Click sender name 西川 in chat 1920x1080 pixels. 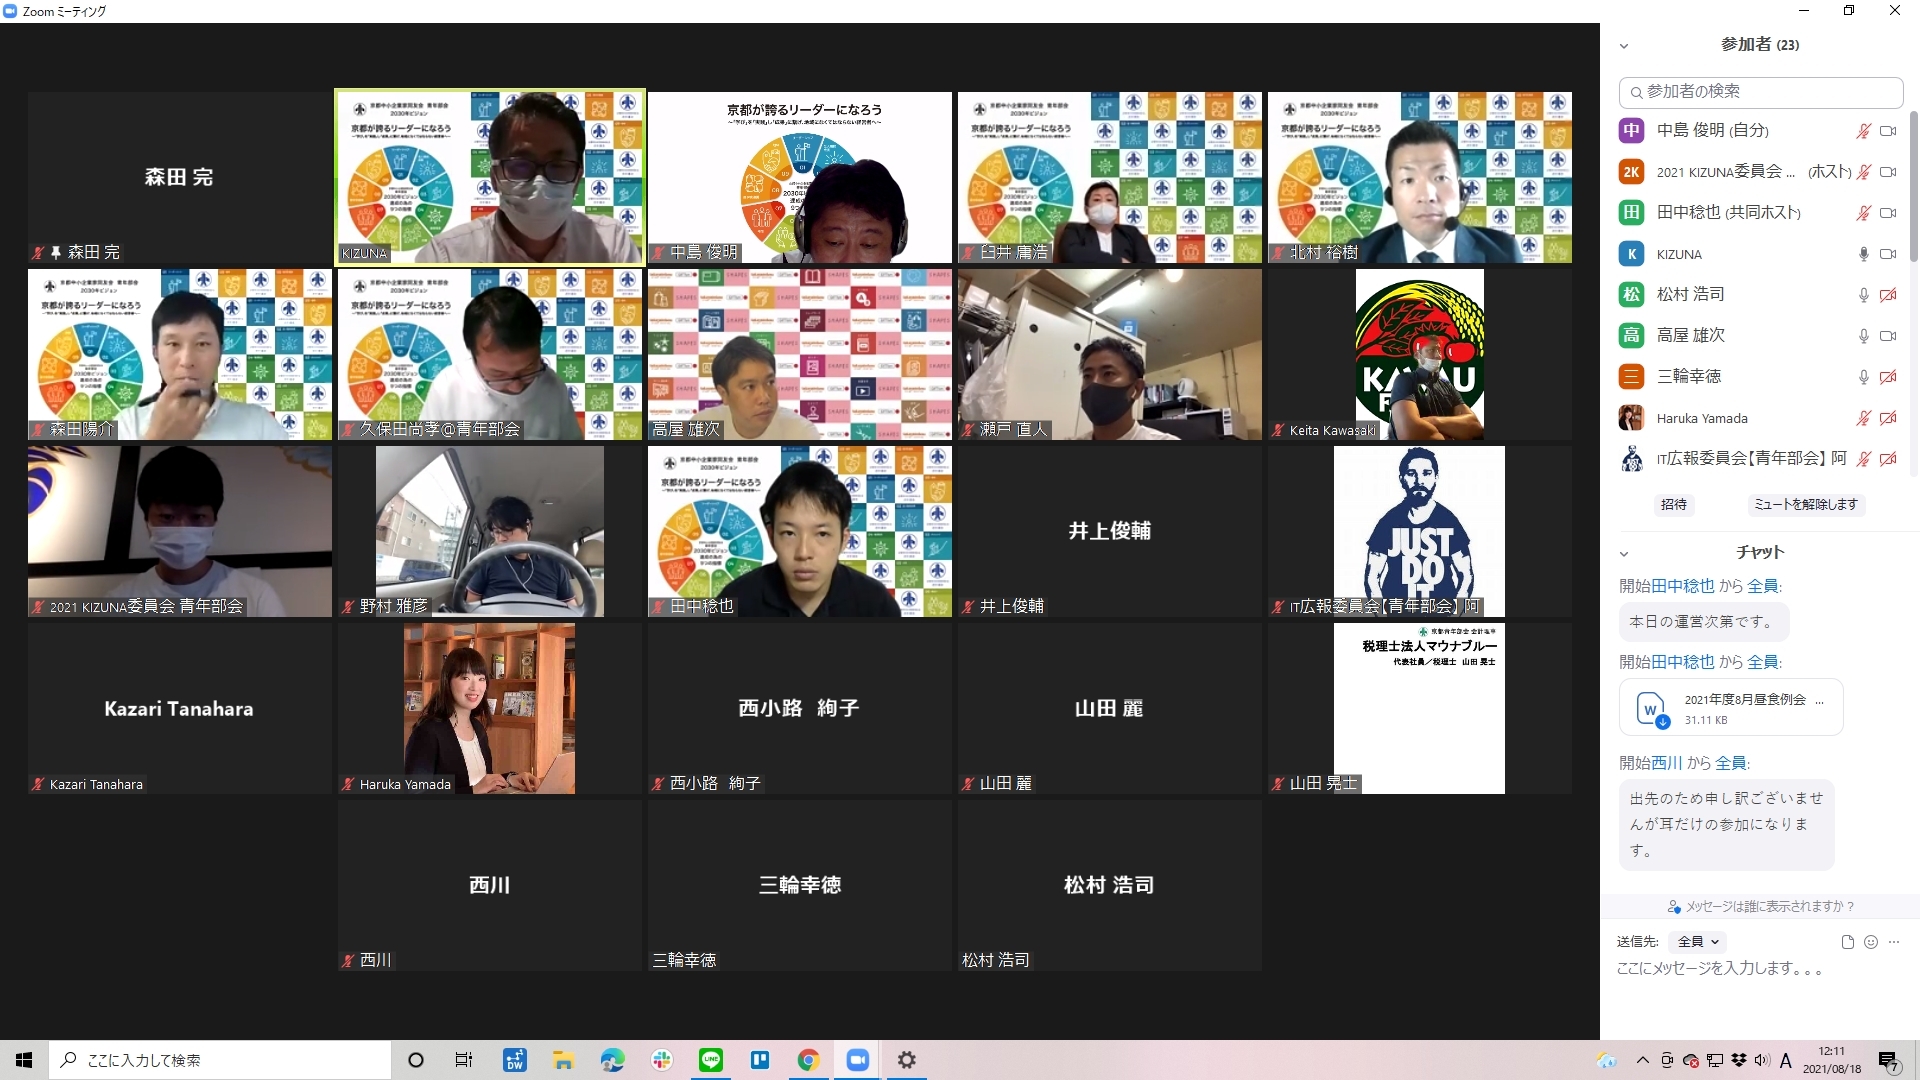click(x=1666, y=763)
